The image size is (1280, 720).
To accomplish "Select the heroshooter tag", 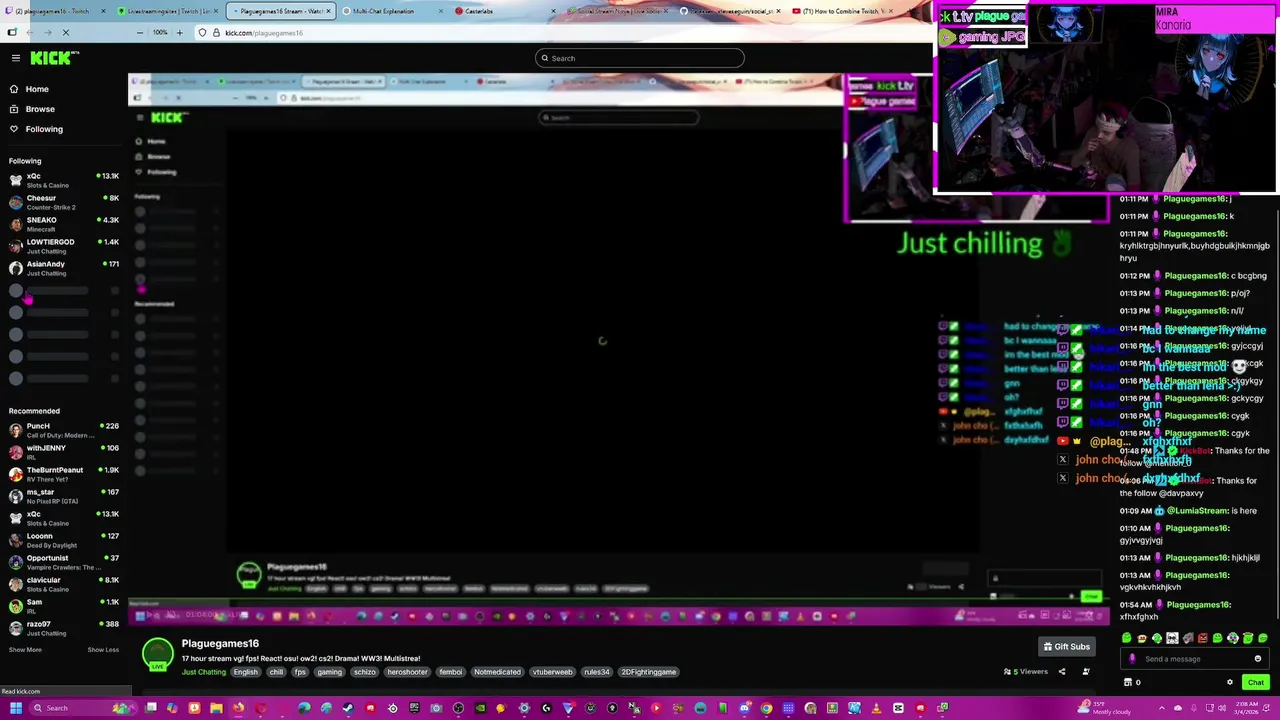I will coord(408,672).
